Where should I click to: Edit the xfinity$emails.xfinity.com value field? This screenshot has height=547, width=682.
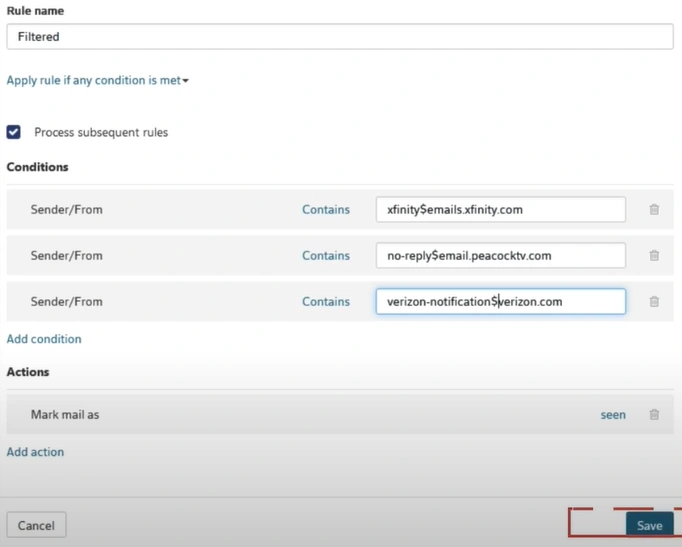(x=501, y=210)
